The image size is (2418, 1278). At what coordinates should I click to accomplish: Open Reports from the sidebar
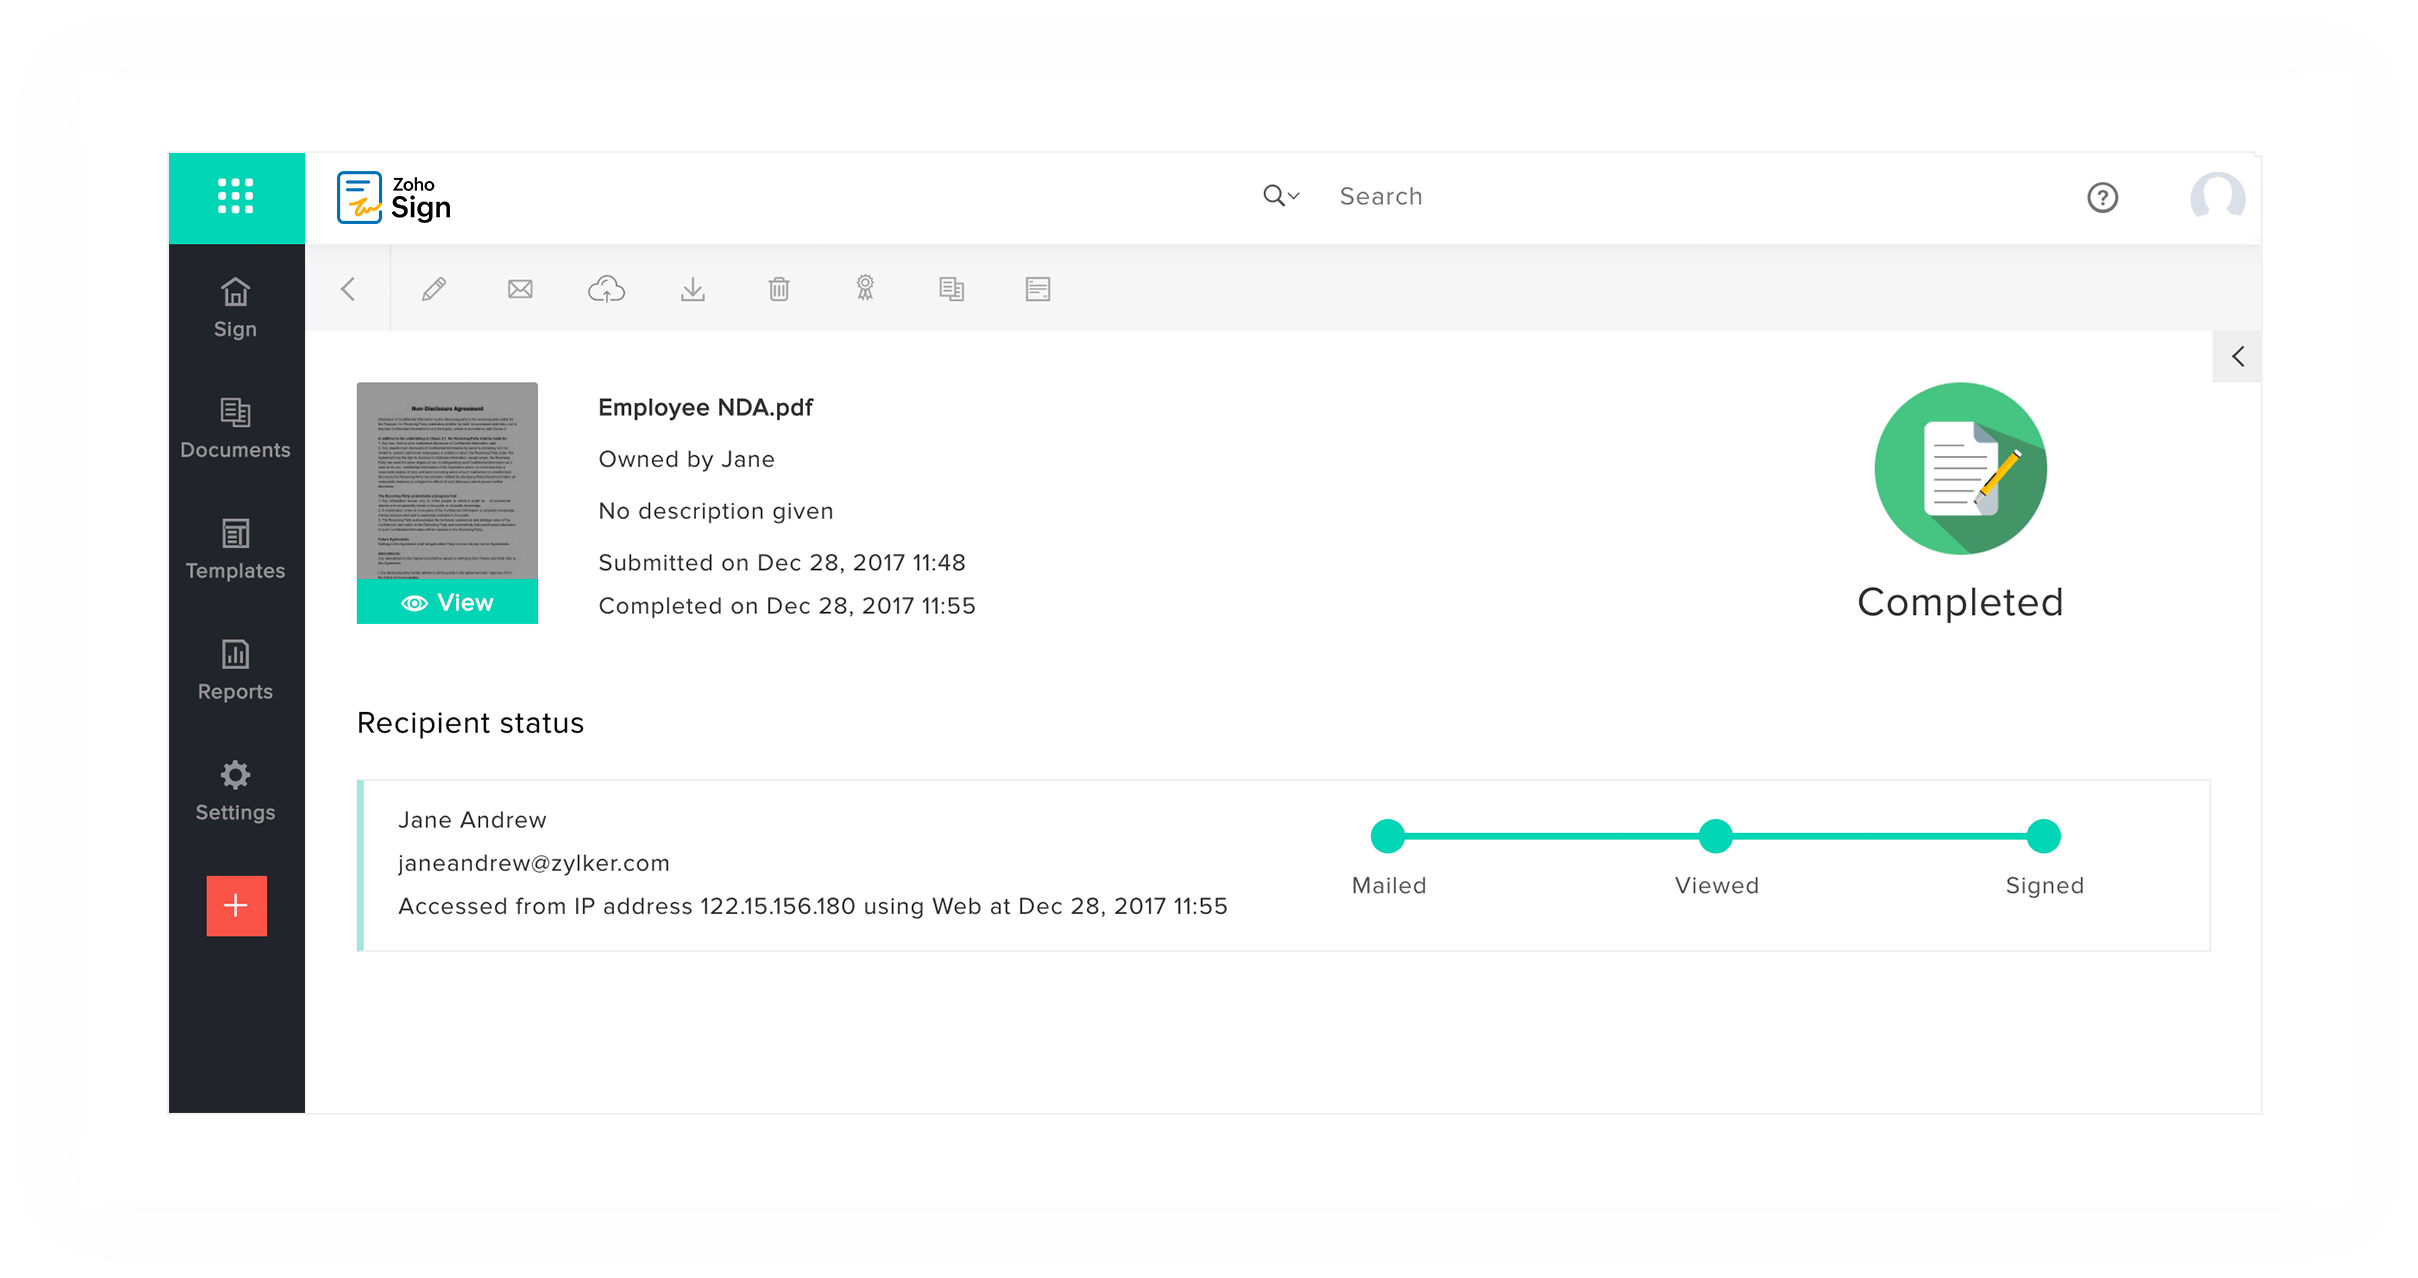[236, 670]
